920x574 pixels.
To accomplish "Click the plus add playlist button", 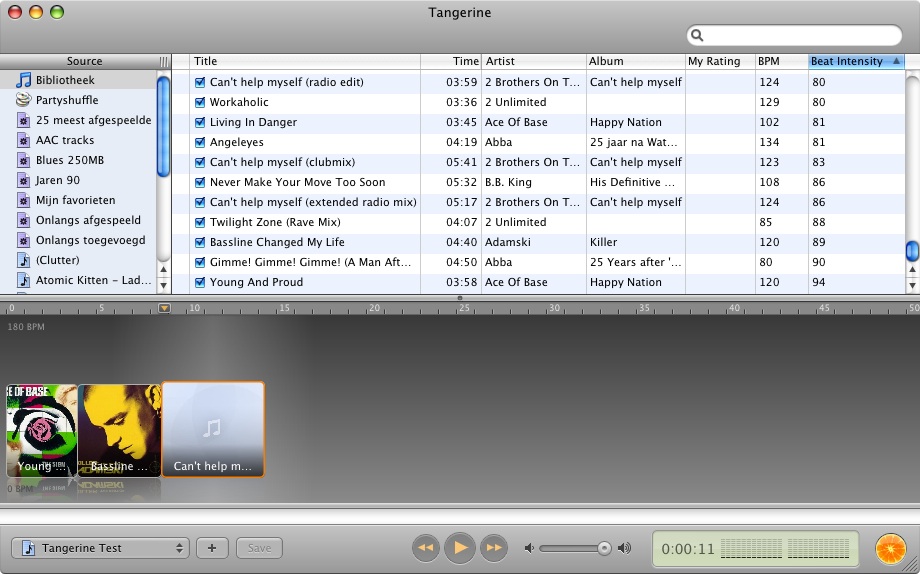I will (x=212, y=548).
